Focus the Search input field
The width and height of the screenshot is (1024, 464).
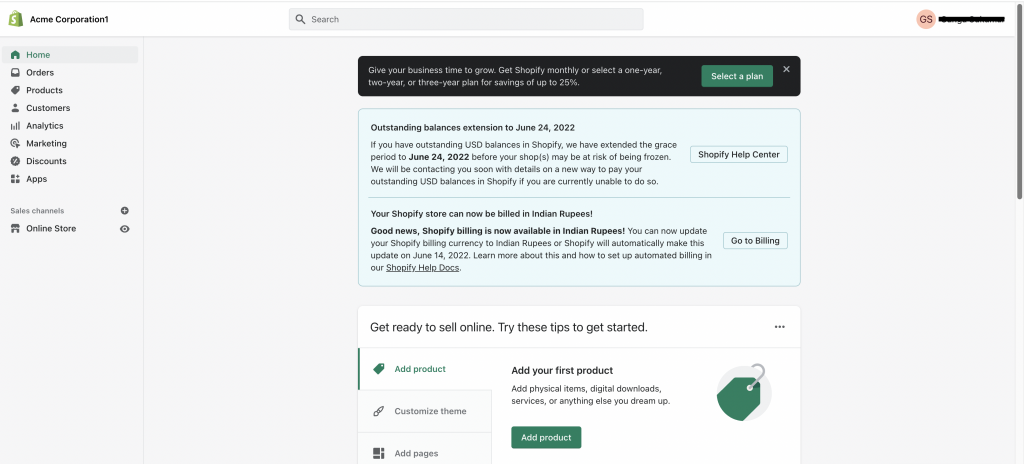pyautogui.click(x=466, y=19)
